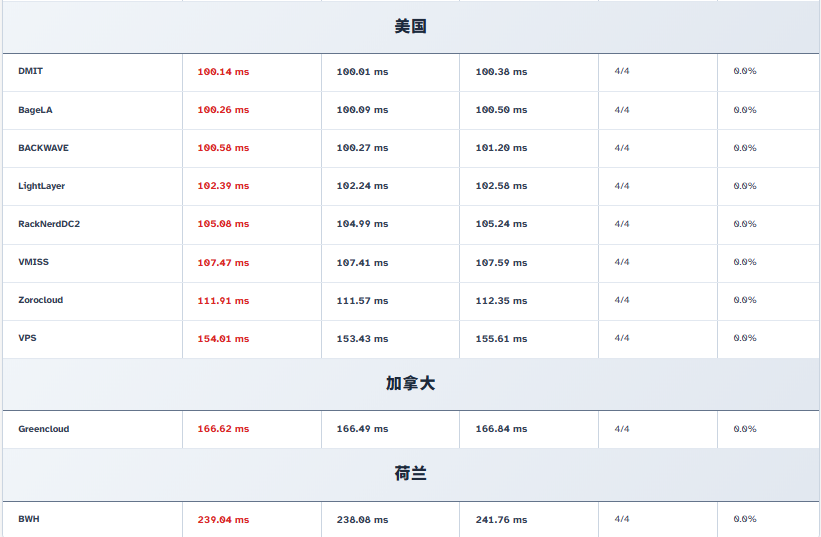The image size is (821, 537).
Task: Open the LightLayer provider entry
Action: pos(41,185)
